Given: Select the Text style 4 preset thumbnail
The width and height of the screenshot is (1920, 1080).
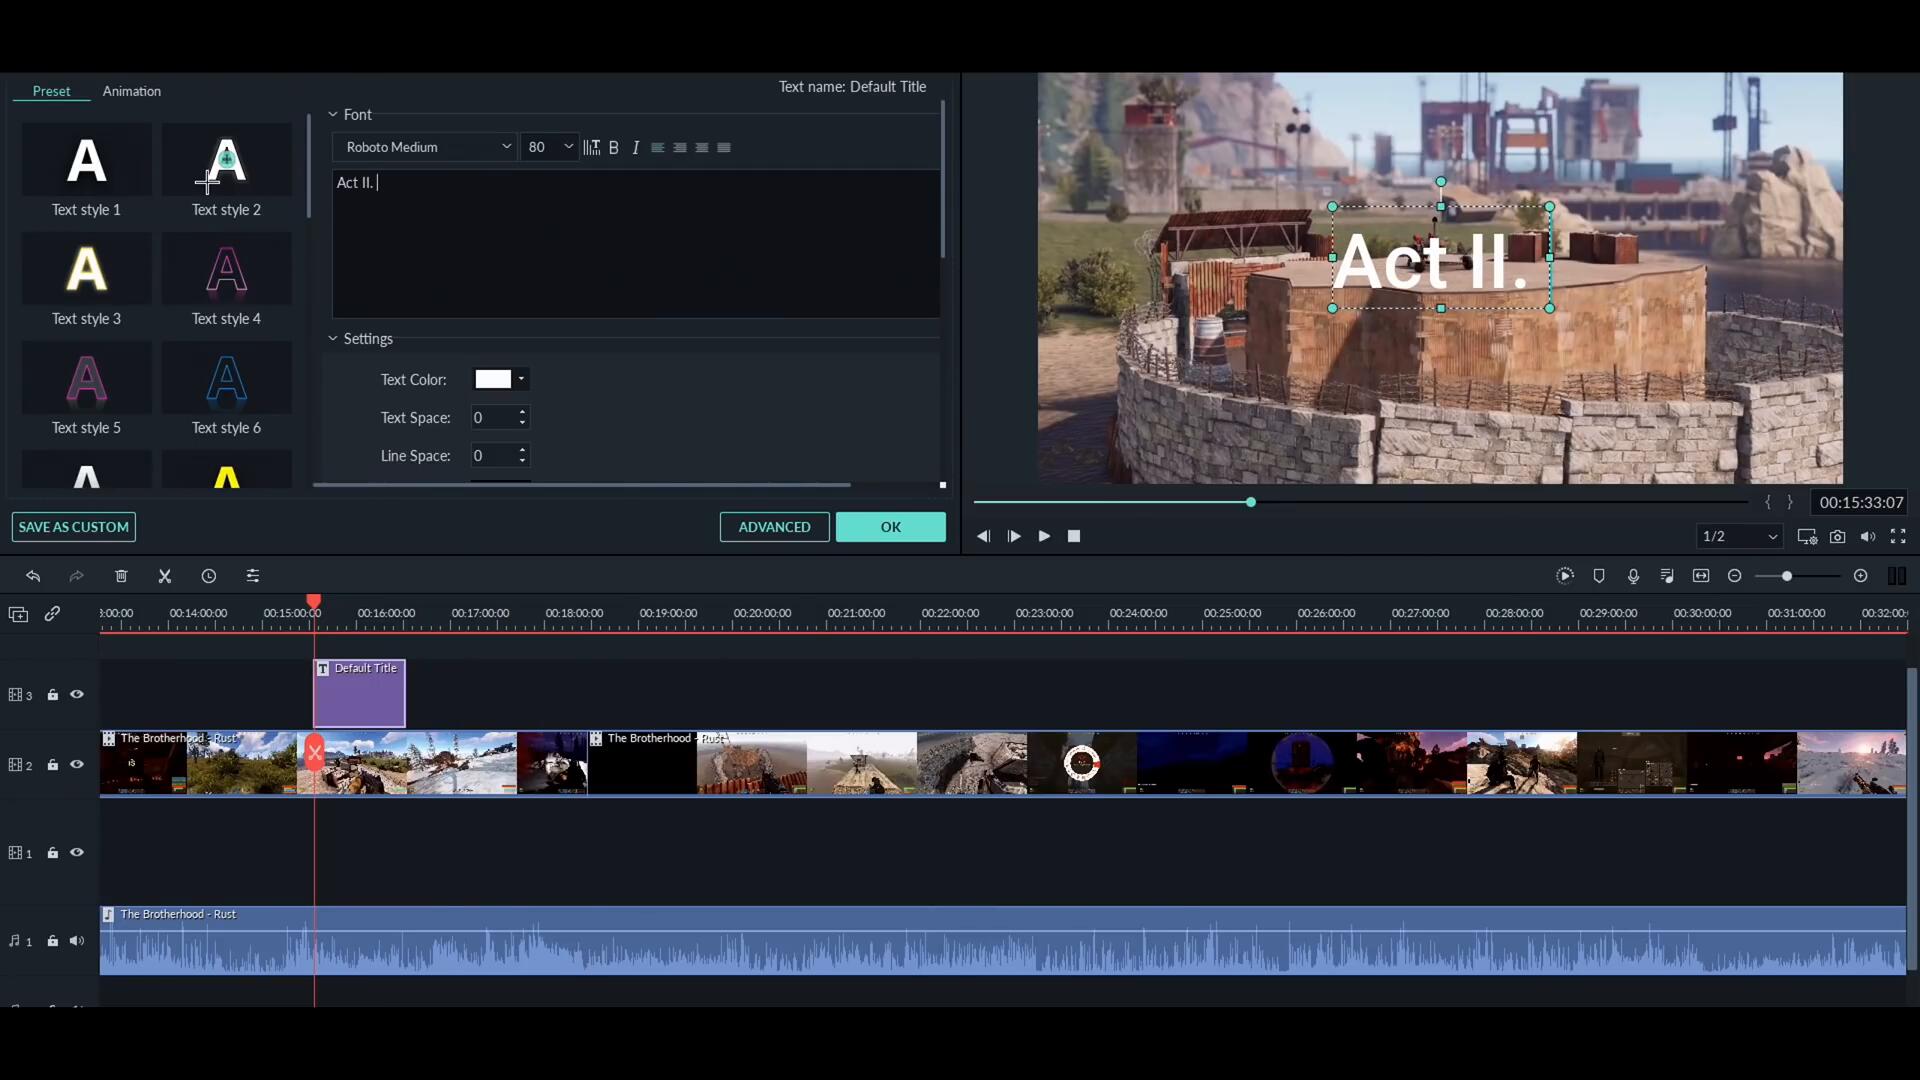Looking at the screenshot, I should 226,270.
